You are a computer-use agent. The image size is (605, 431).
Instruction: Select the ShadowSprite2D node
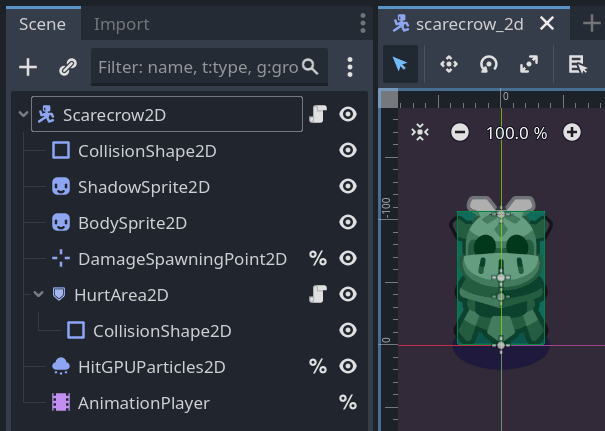[144, 187]
